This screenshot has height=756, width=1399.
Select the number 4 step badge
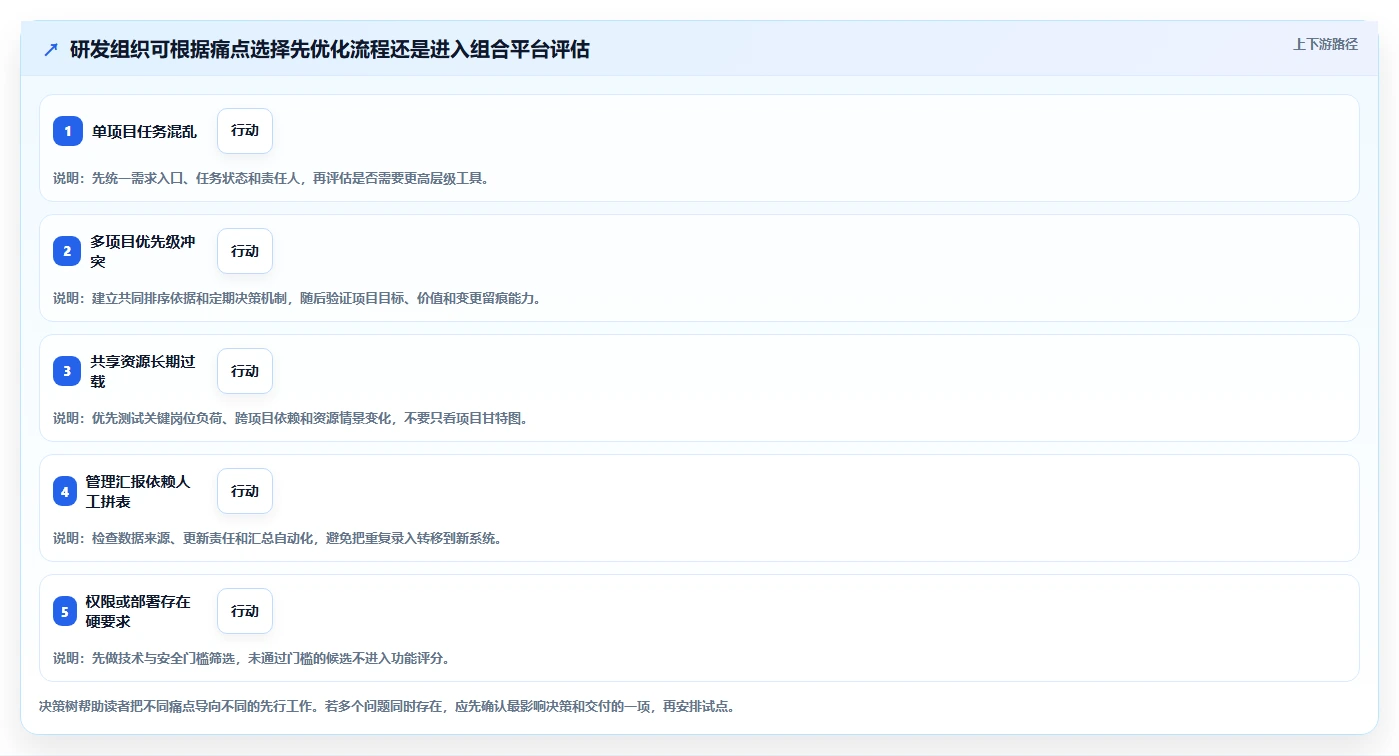(65, 491)
